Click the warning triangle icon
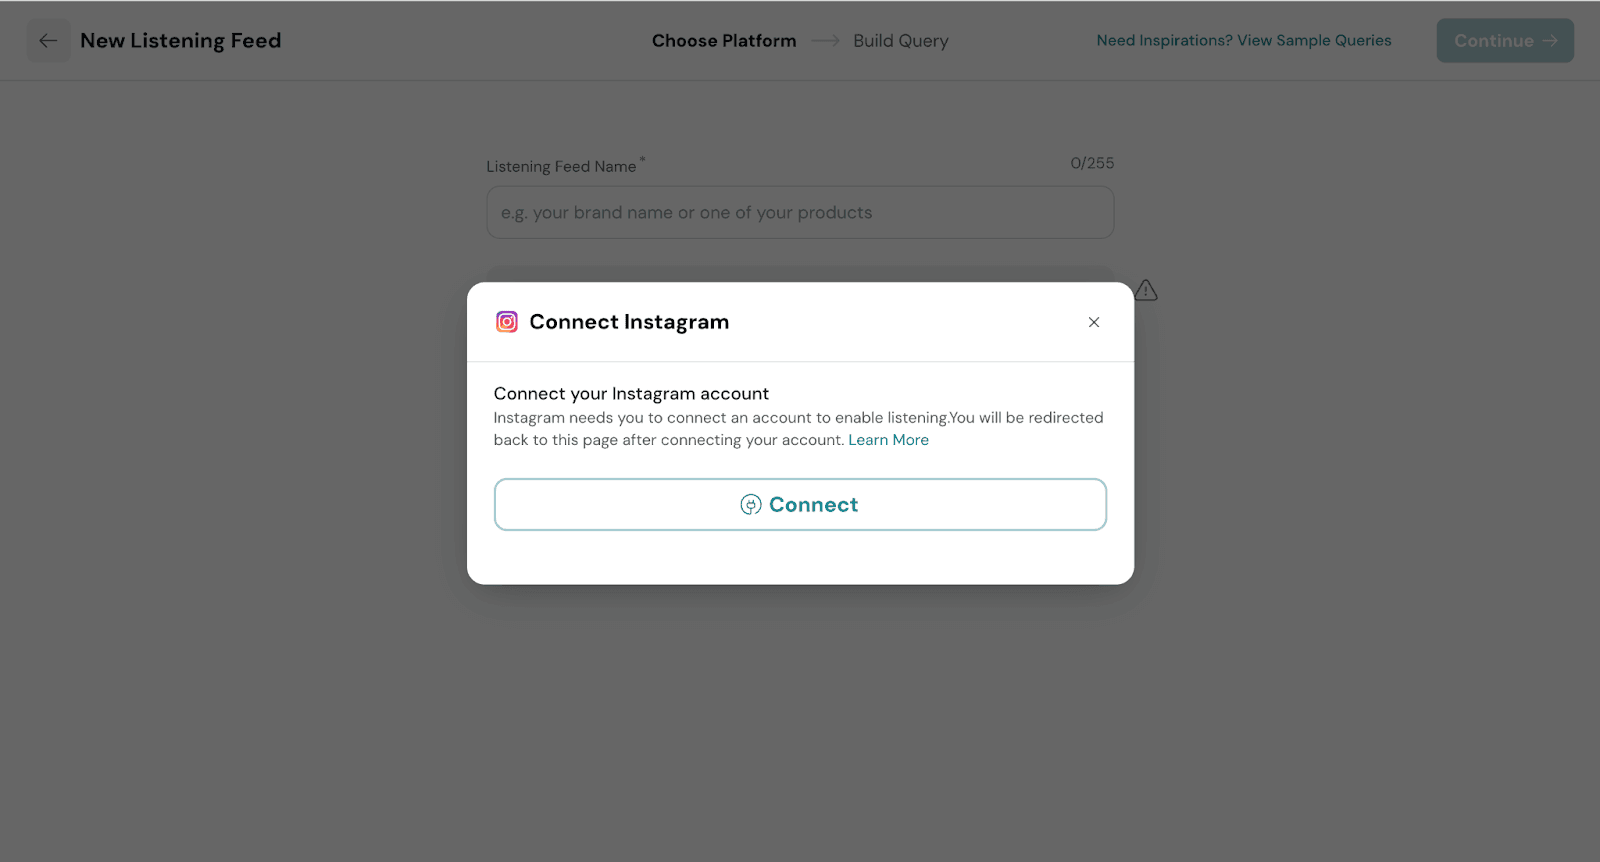This screenshot has width=1600, height=862. 1146,291
